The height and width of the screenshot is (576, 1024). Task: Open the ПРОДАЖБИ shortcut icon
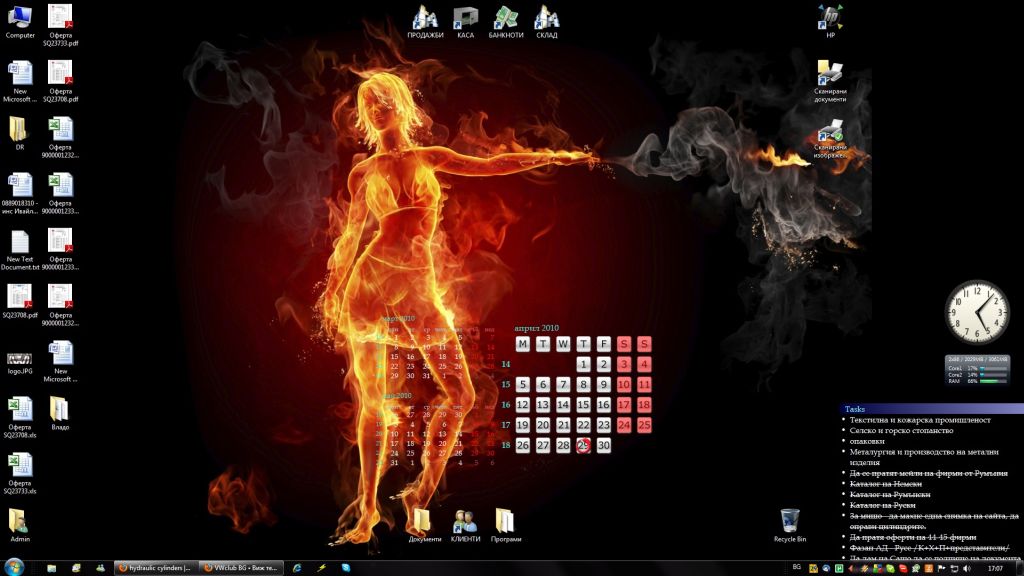click(425, 18)
